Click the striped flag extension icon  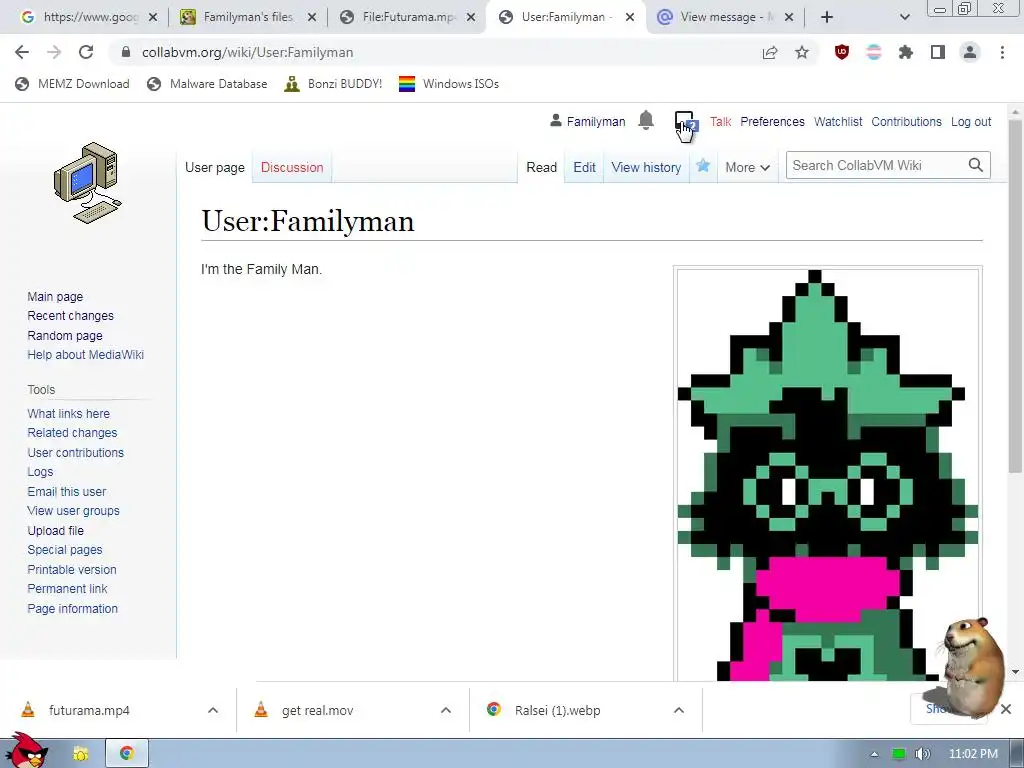(874, 52)
